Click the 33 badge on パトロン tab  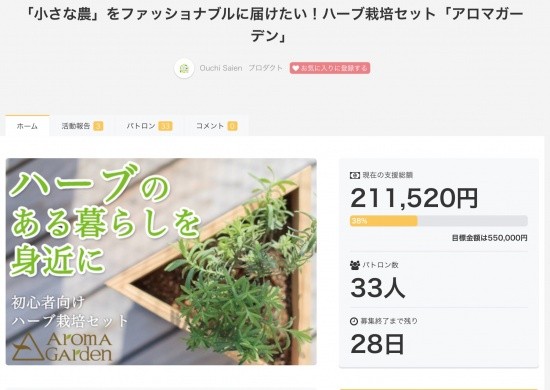[x=165, y=126]
